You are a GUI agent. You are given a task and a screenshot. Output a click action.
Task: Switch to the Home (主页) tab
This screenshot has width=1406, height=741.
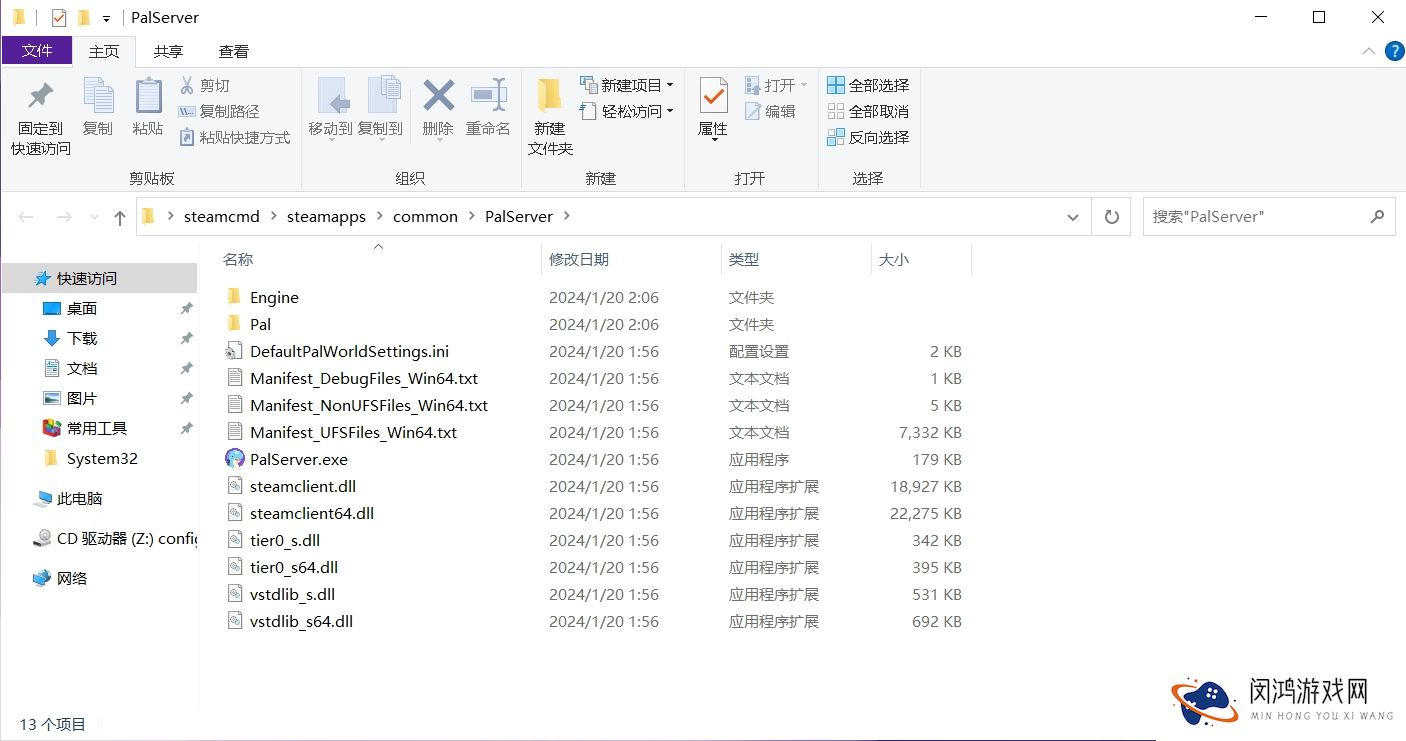(x=104, y=51)
